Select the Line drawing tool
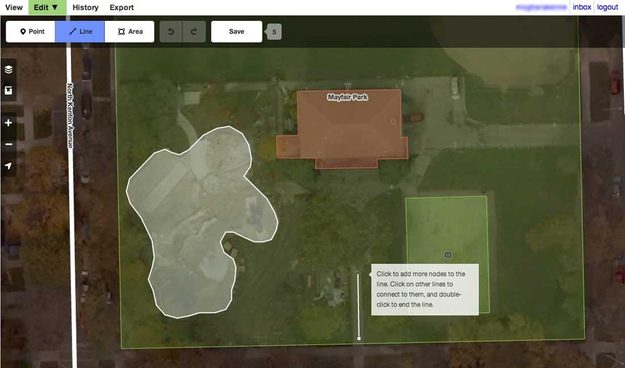Image resolution: width=625 pixels, height=368 pixels. click(x=80, y=31)
